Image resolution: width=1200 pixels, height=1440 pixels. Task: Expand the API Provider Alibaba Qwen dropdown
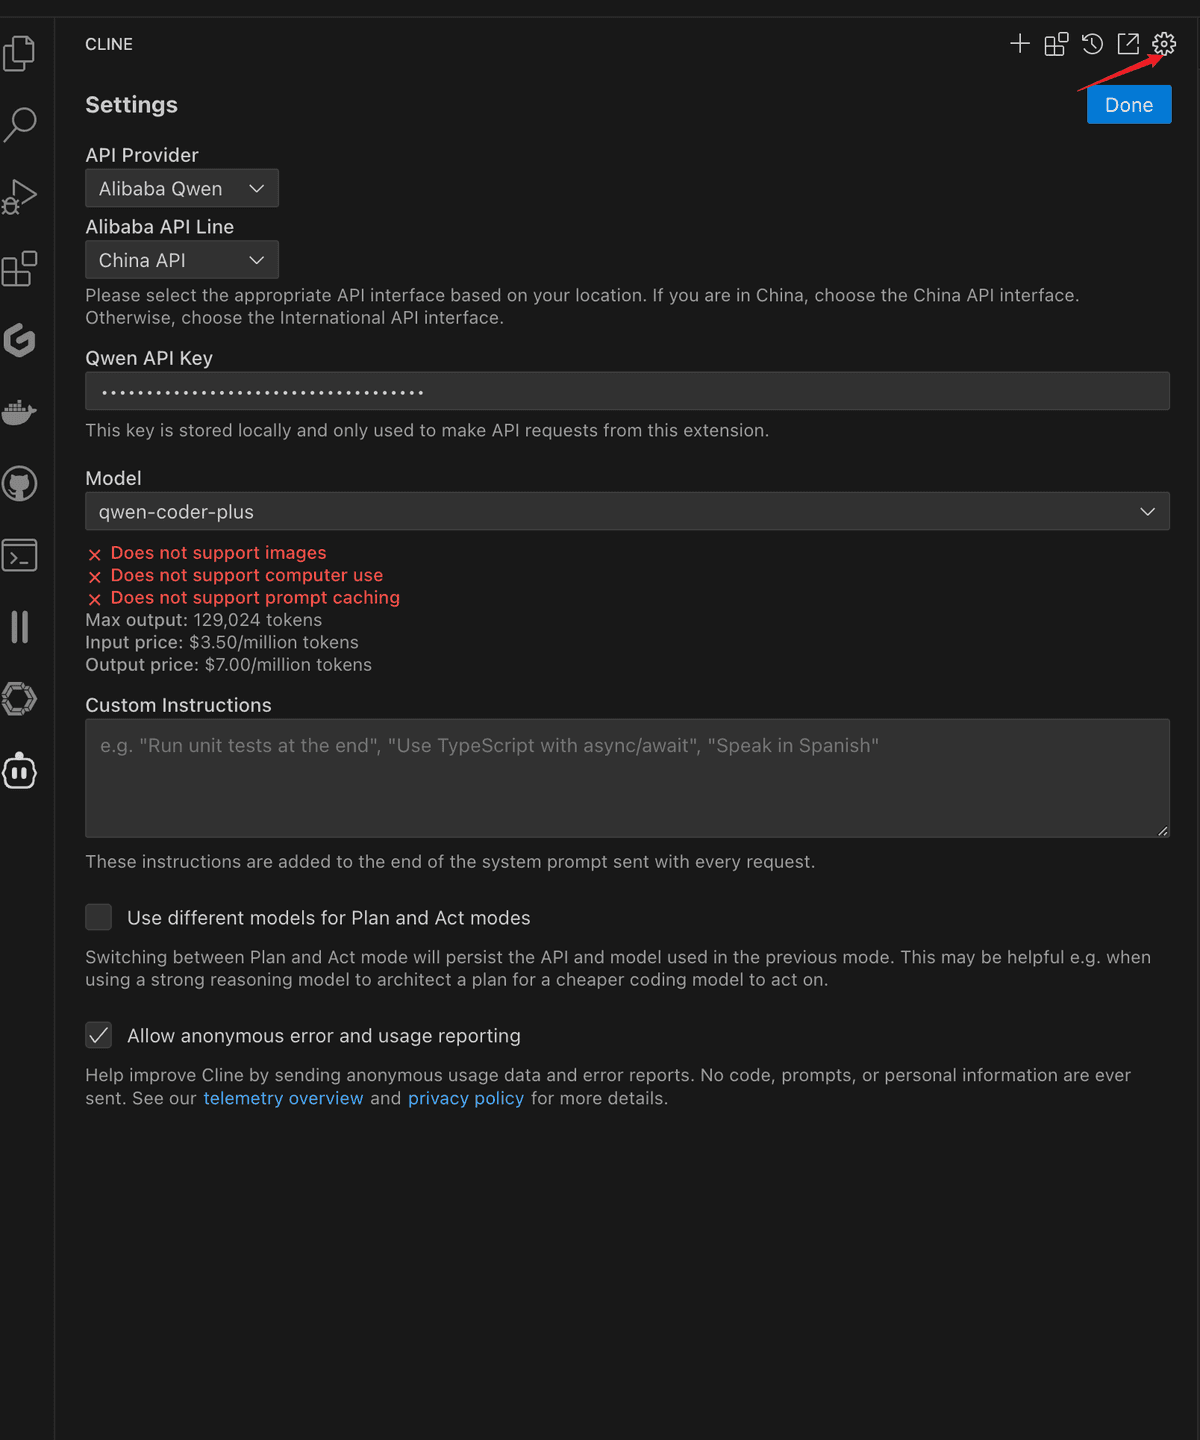(x=182, y=188)
